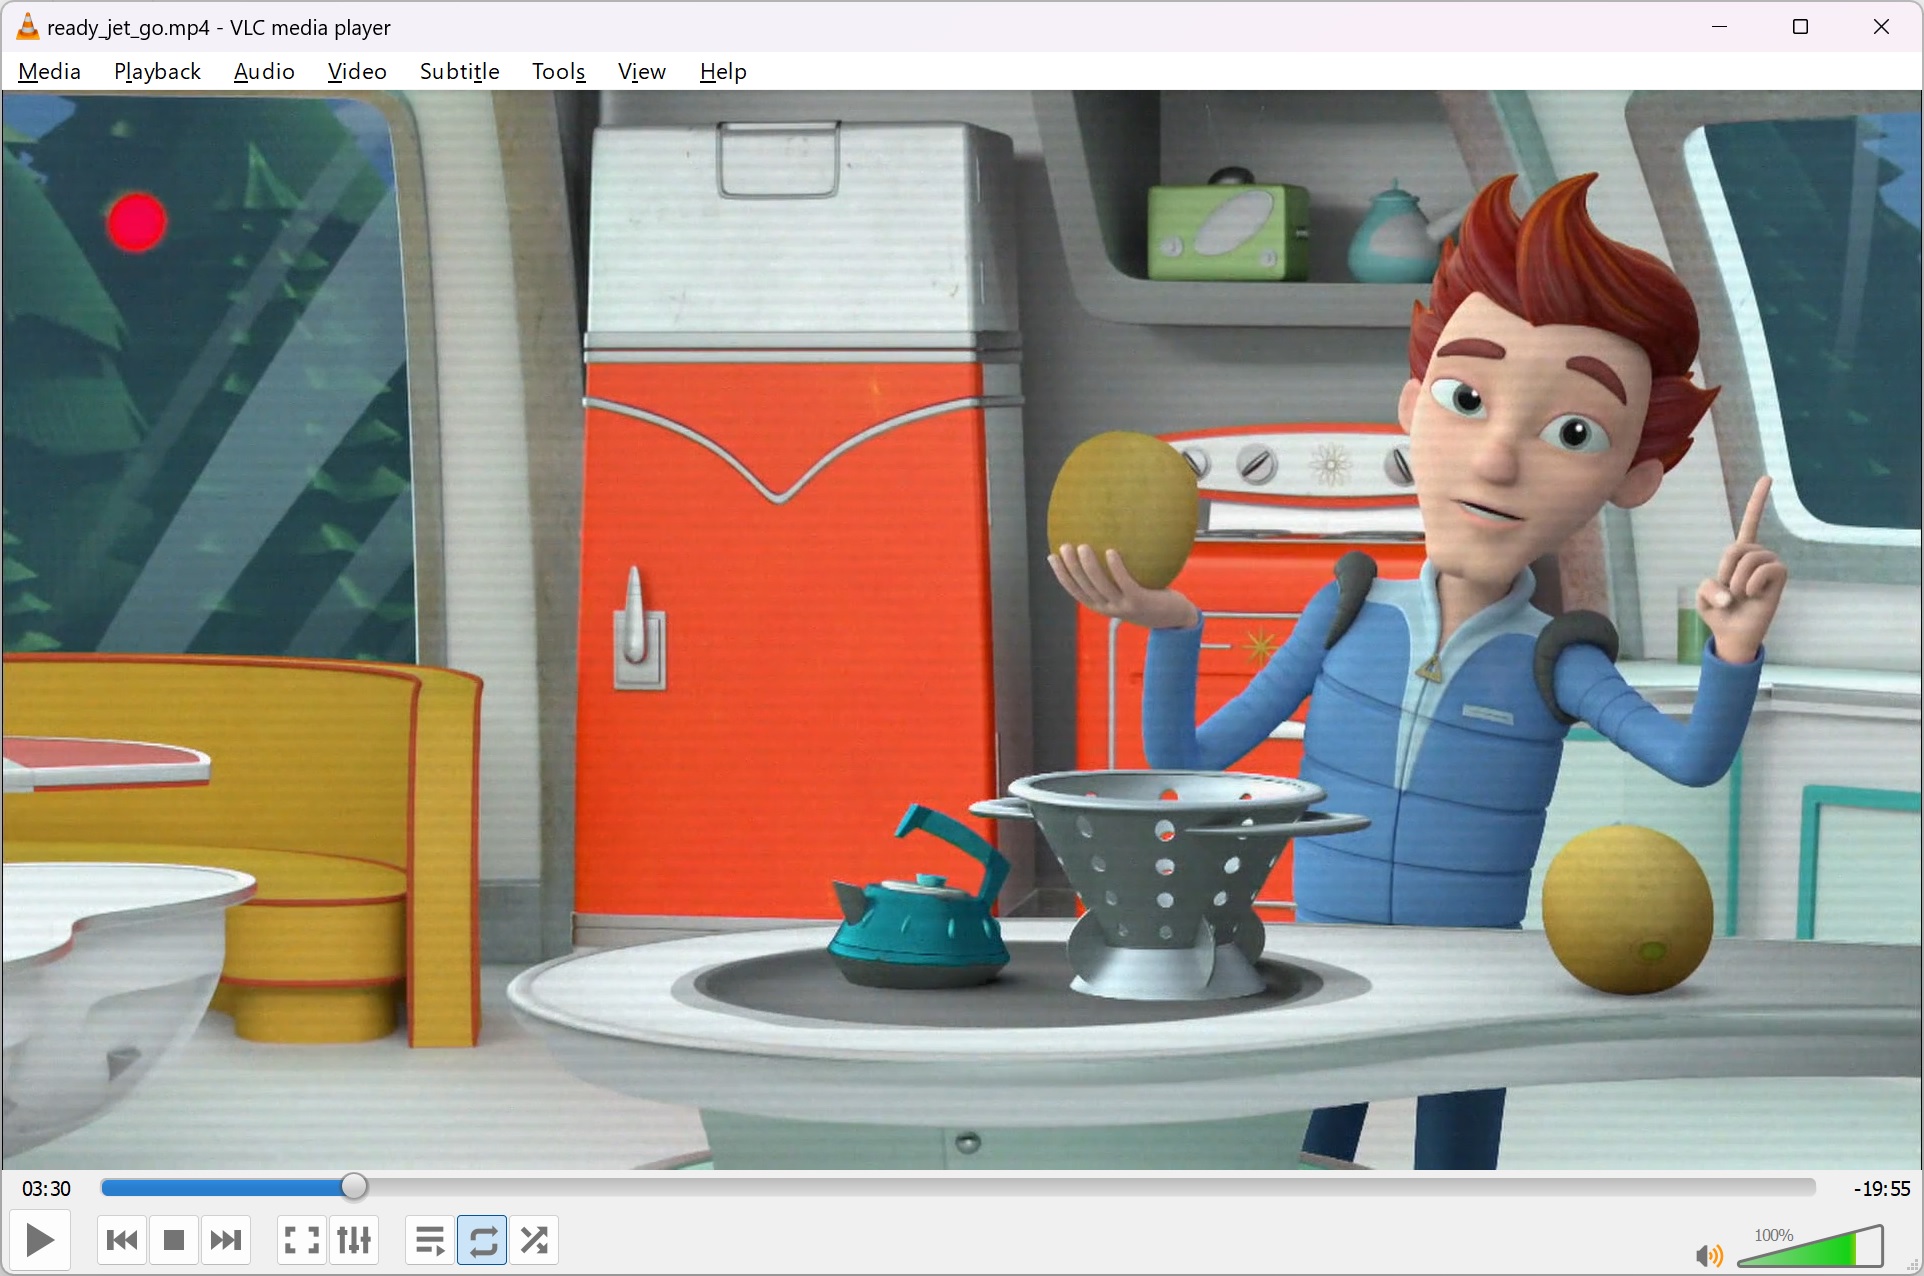Toggle fullscreen video mode

[x=301, y=1241]
